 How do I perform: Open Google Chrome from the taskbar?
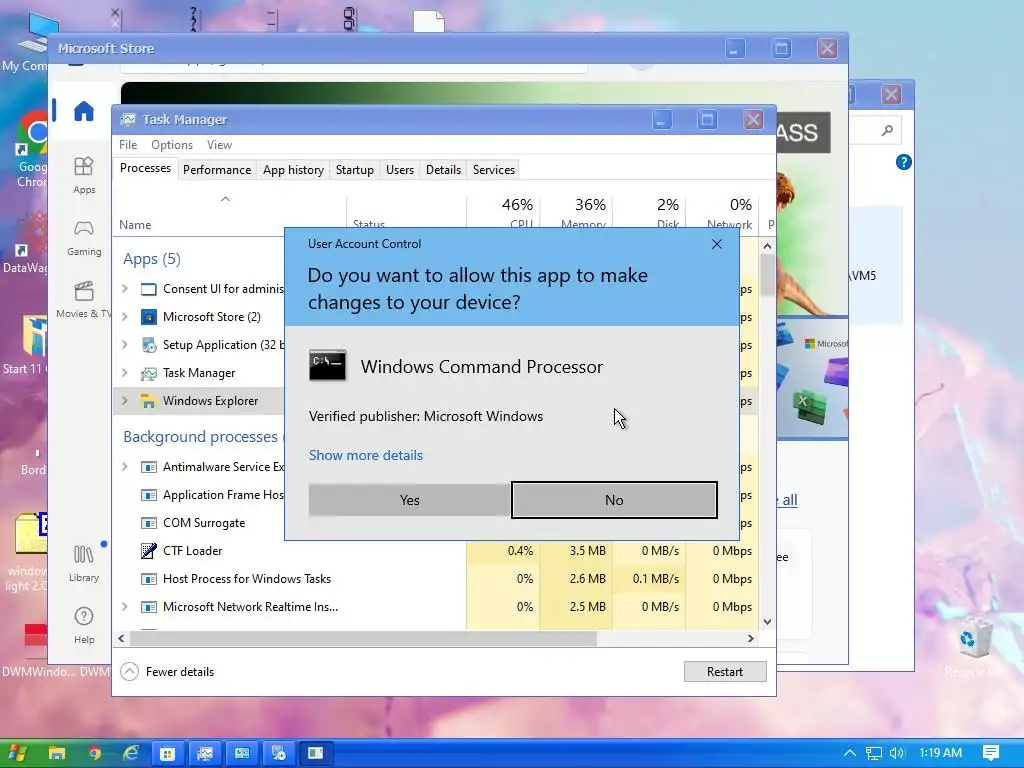click(95, 753)
